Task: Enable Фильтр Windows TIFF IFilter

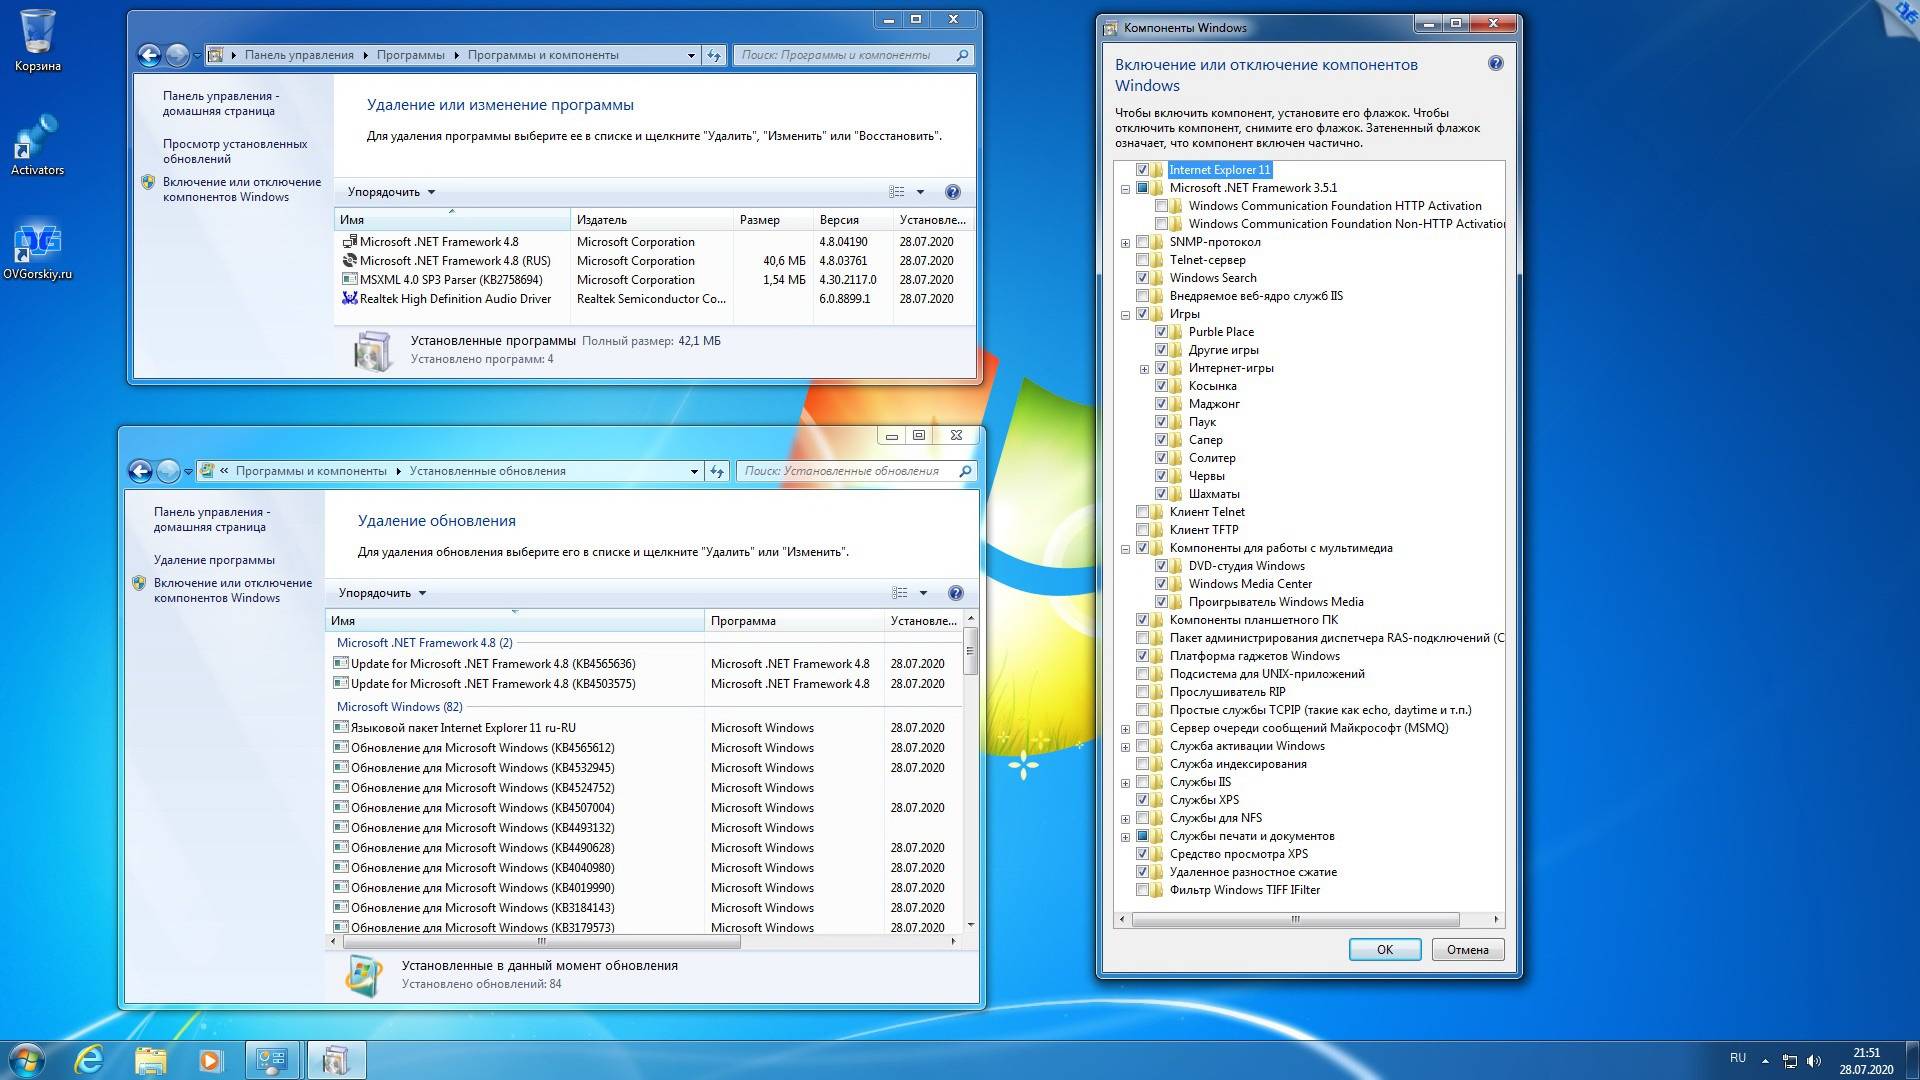Action: pos(1142,890)
